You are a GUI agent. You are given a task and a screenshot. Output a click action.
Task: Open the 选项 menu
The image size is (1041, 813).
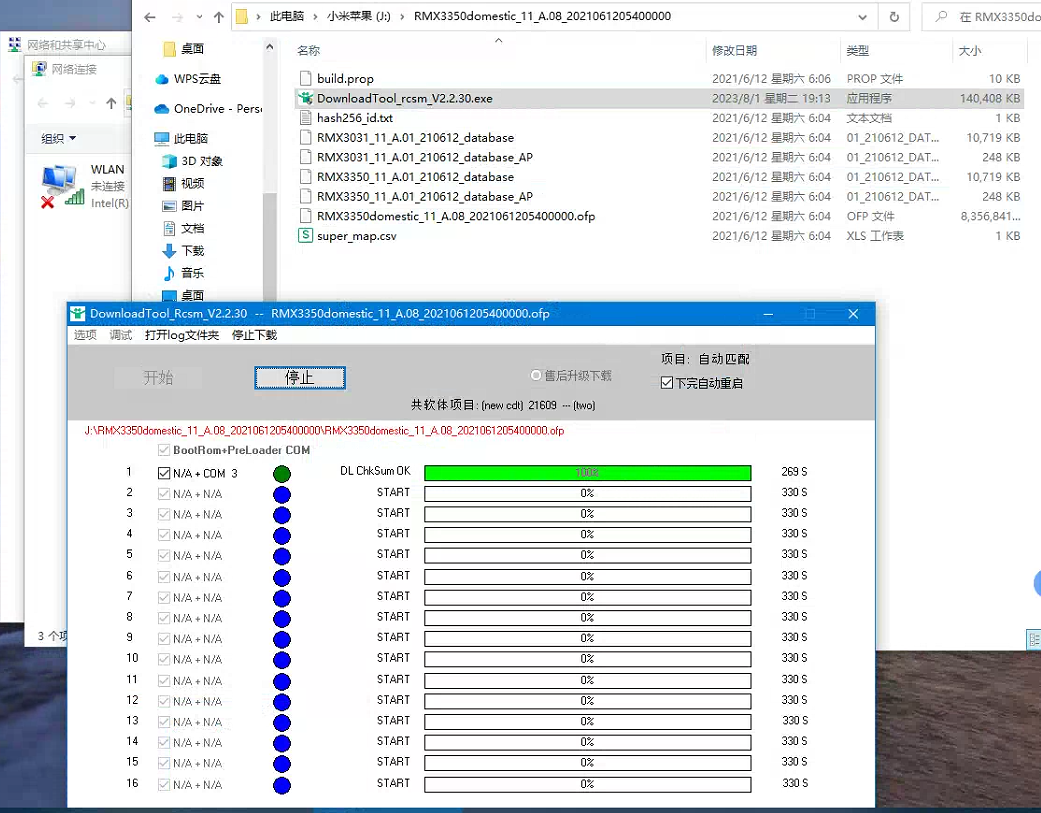point(85,335)
